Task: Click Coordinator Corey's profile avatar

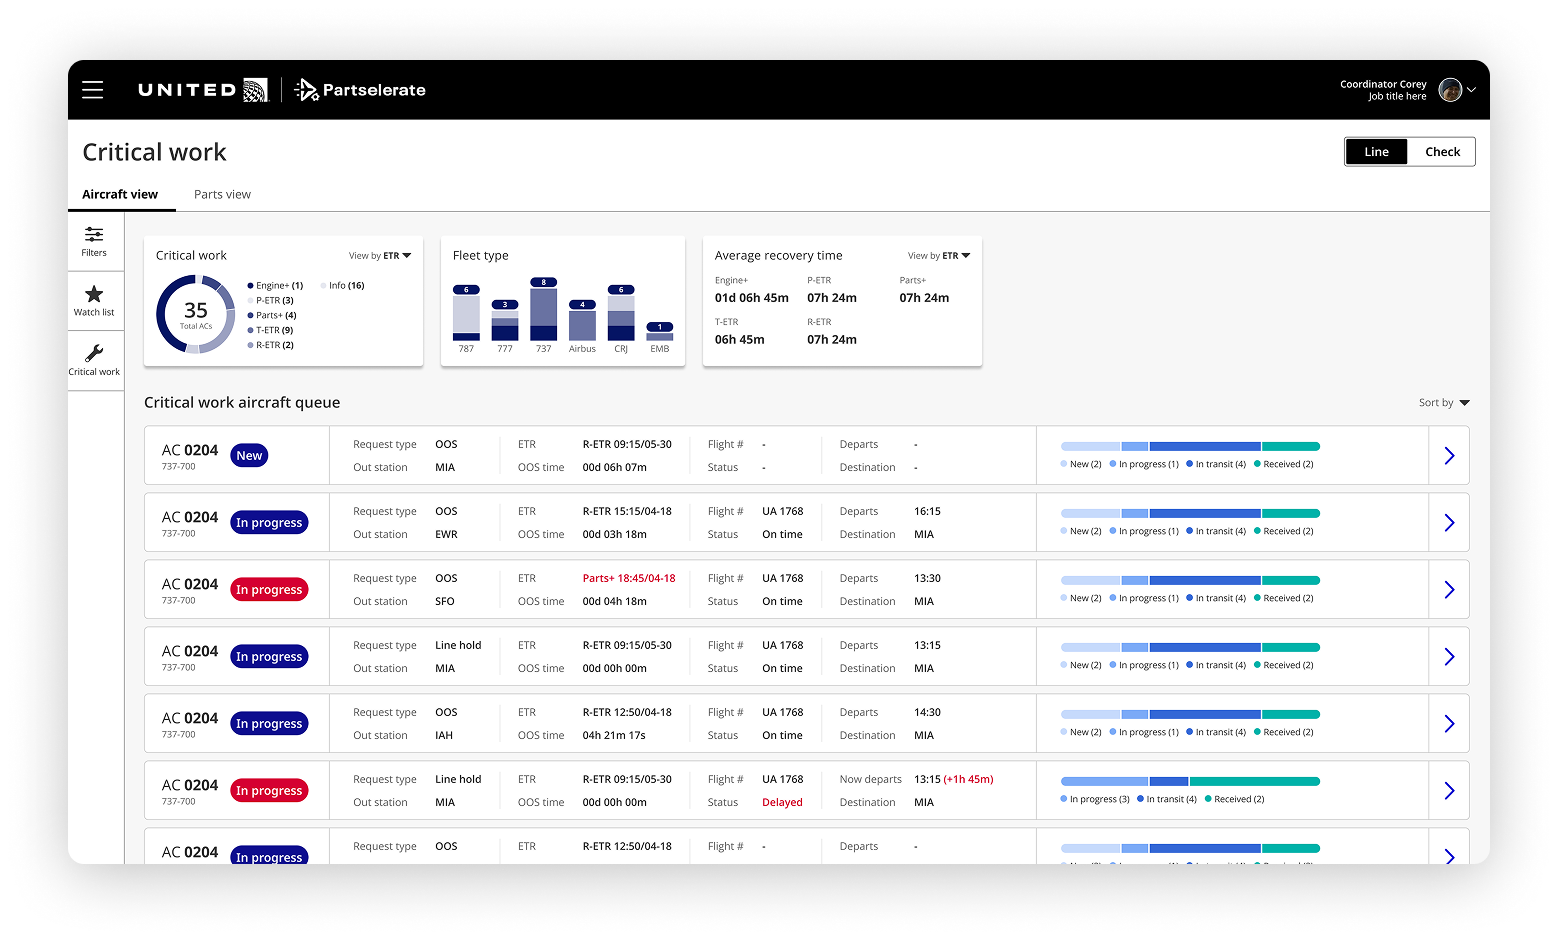Action: [1450, 89]
